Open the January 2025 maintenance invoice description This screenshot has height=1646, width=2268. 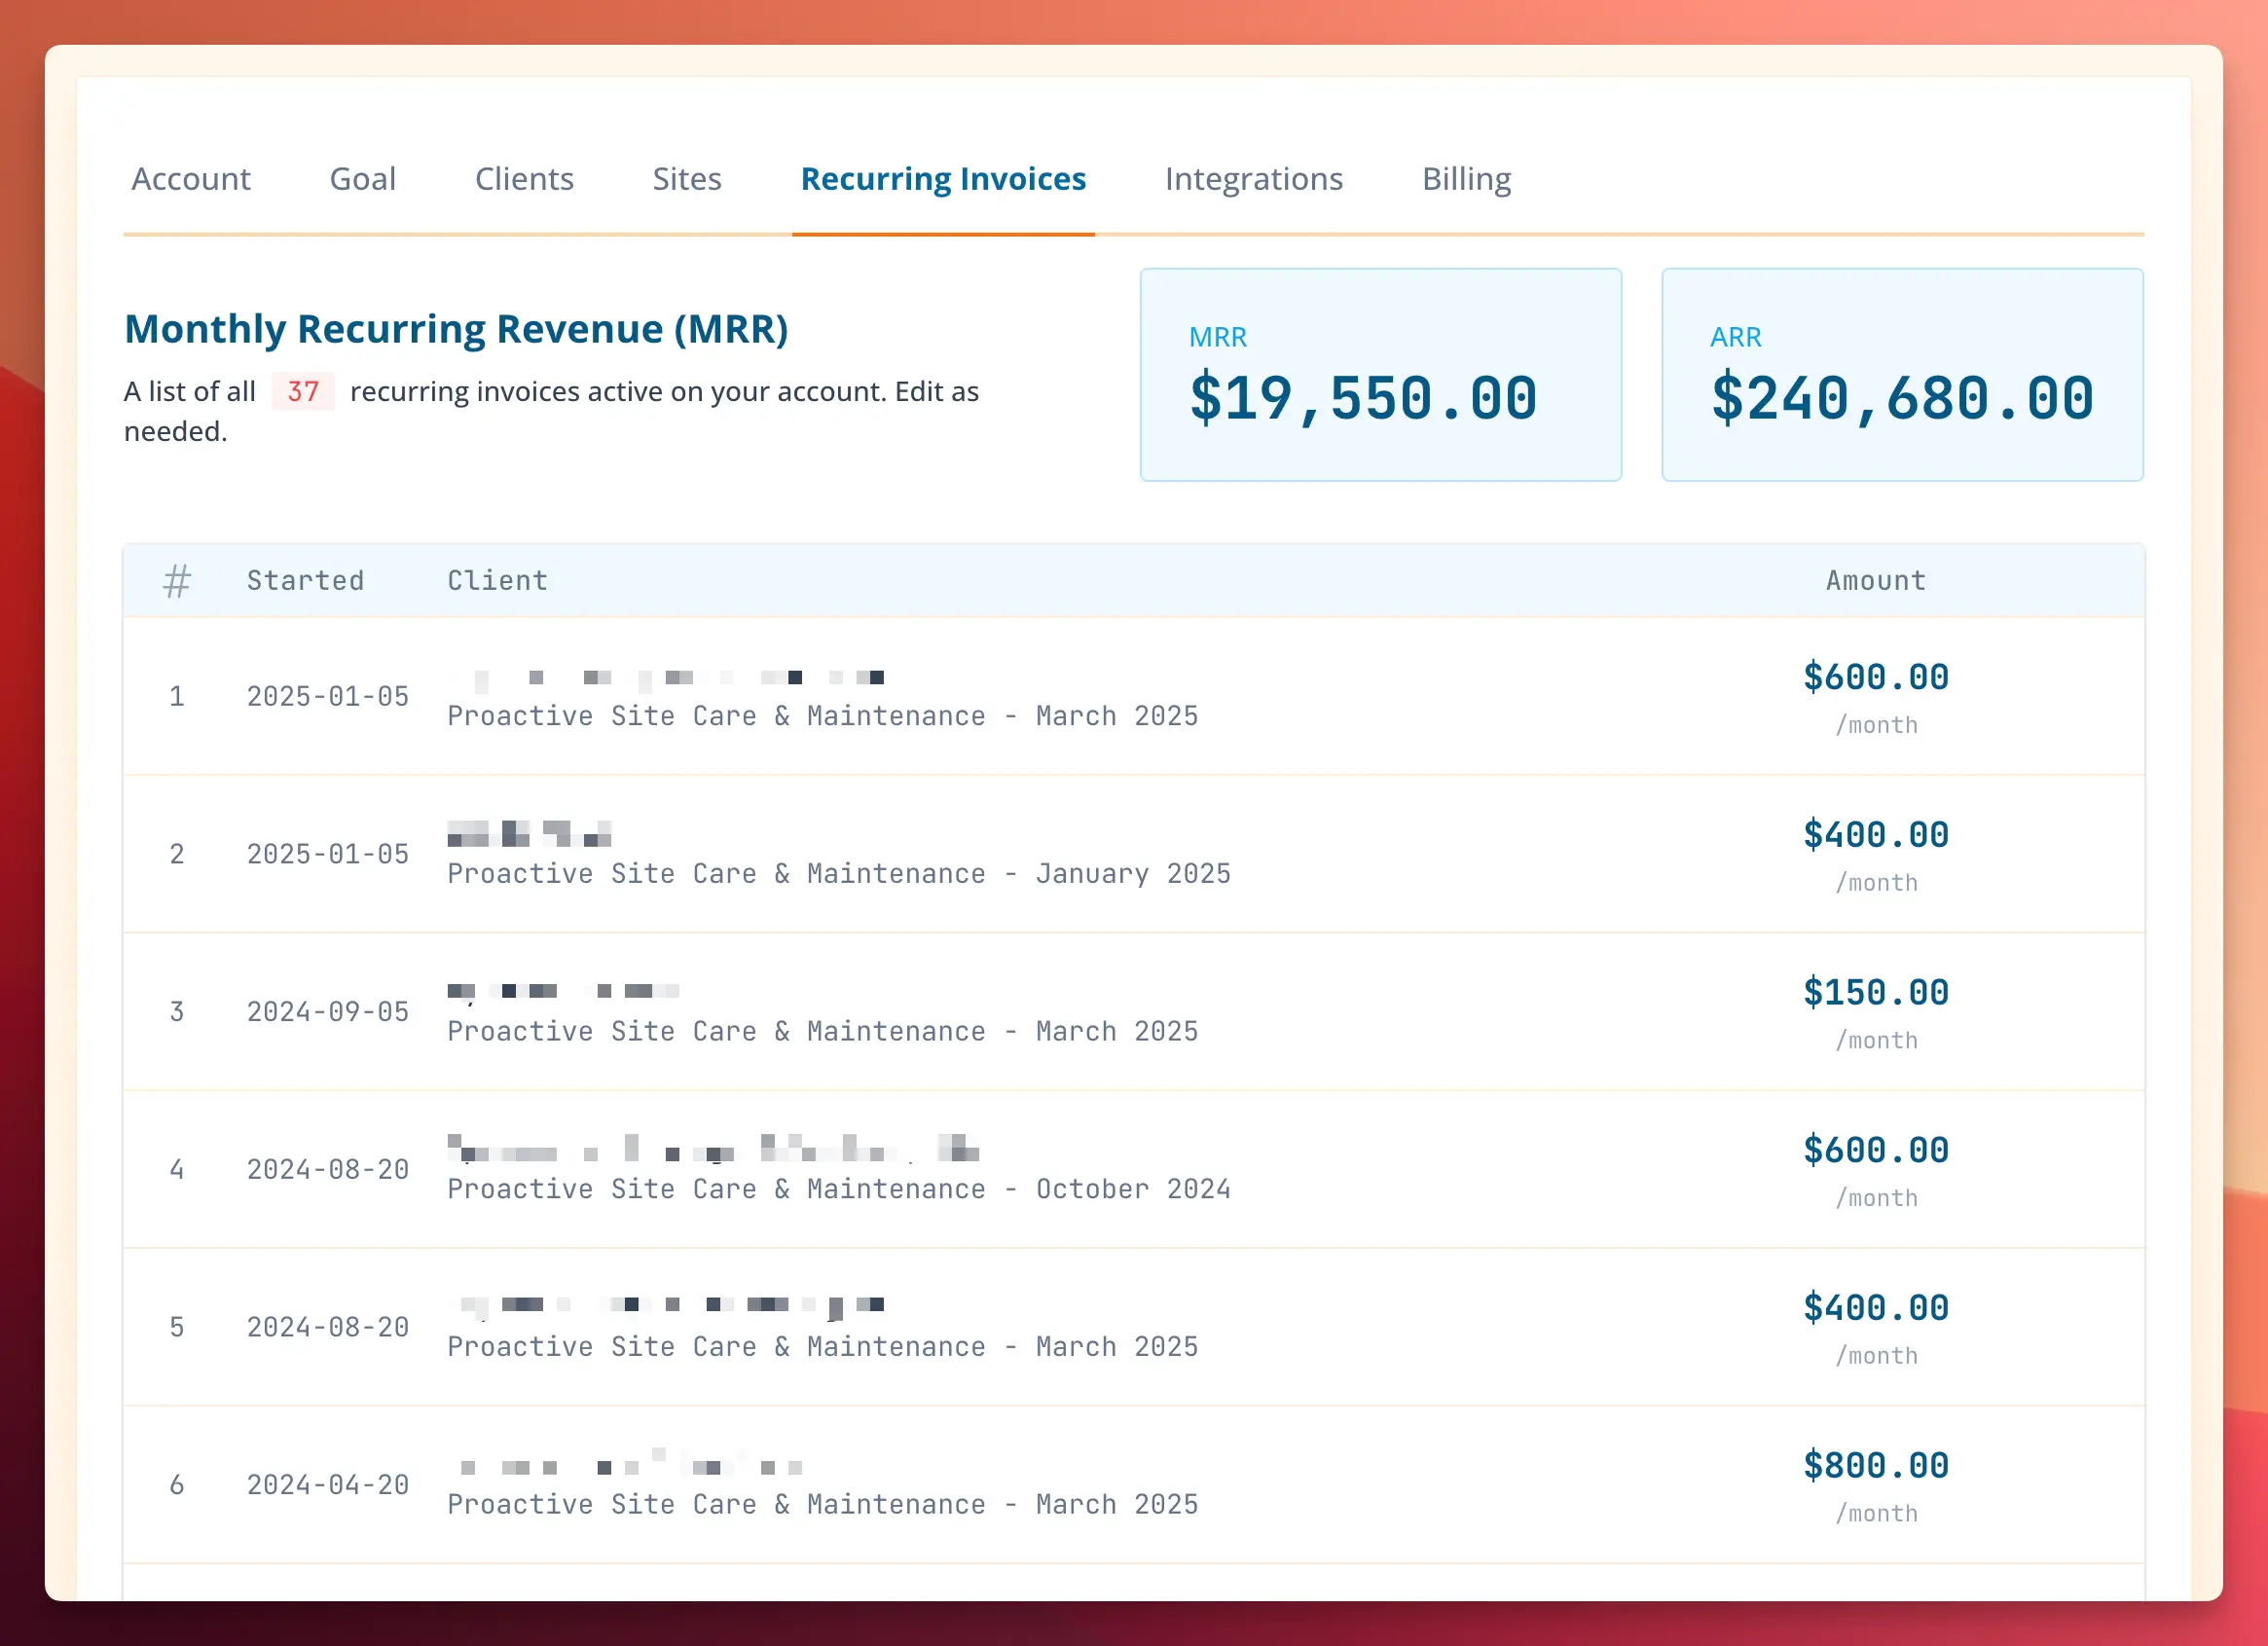[838, 874]
